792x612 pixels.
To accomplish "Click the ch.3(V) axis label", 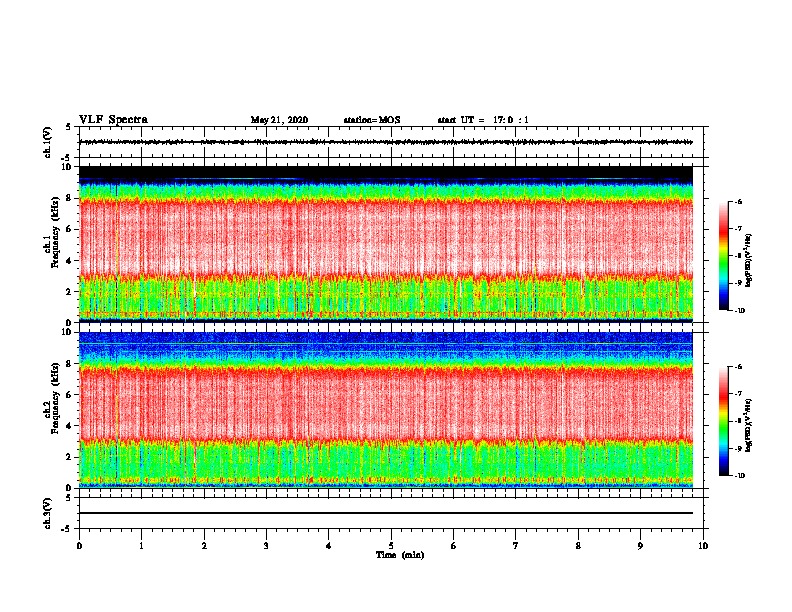I will click(48, 513).
